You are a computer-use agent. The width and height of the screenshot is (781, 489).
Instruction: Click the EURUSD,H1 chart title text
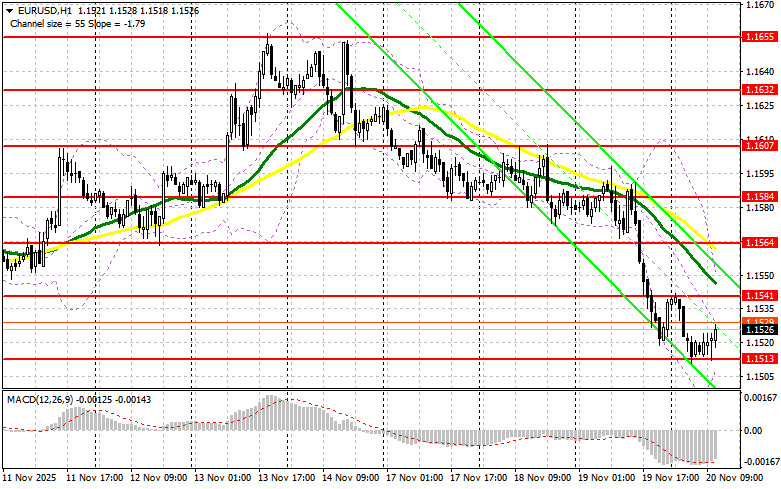(x=44, y=10)
